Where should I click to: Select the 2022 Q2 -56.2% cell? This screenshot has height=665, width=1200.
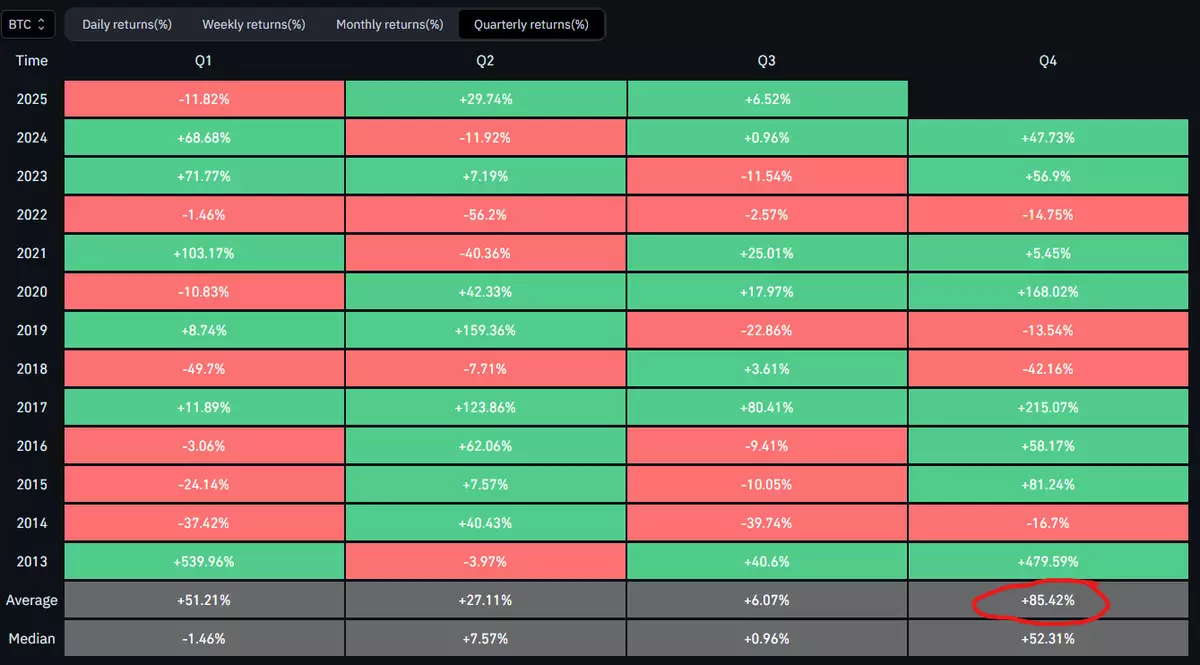[x=486, y=215]
